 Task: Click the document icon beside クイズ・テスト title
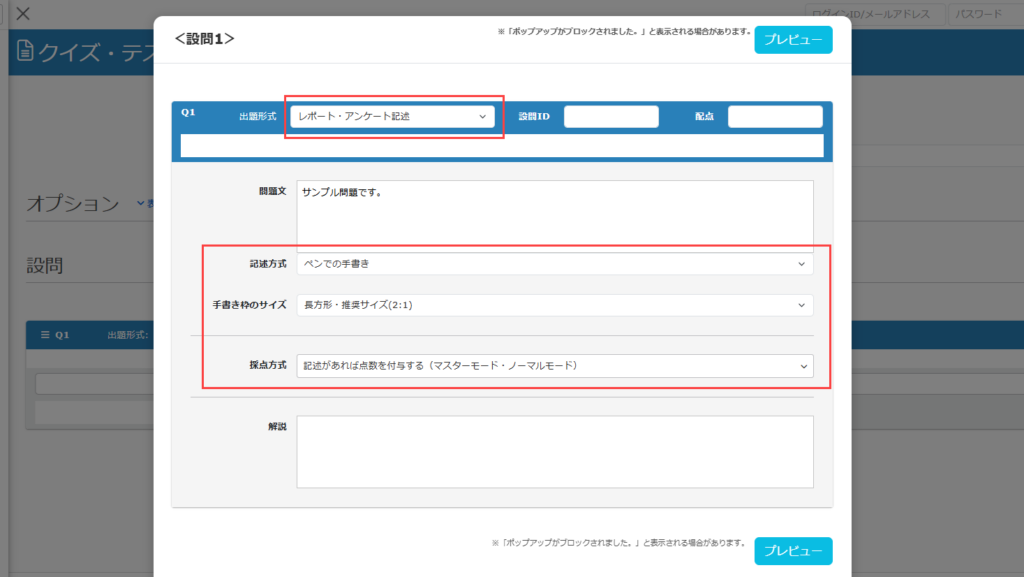point(26,52)
